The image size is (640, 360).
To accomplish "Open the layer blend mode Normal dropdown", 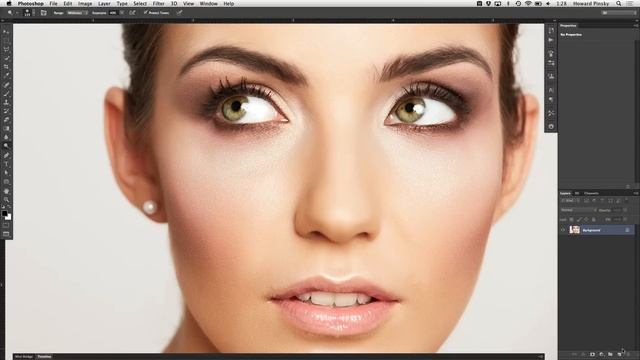I will (578, 210).
